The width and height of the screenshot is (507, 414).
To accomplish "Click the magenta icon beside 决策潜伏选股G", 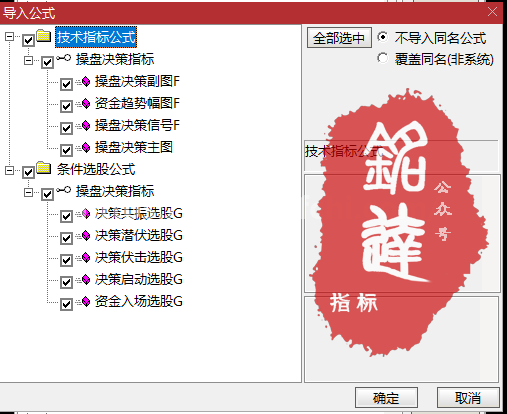I will [x=86, y=235].
